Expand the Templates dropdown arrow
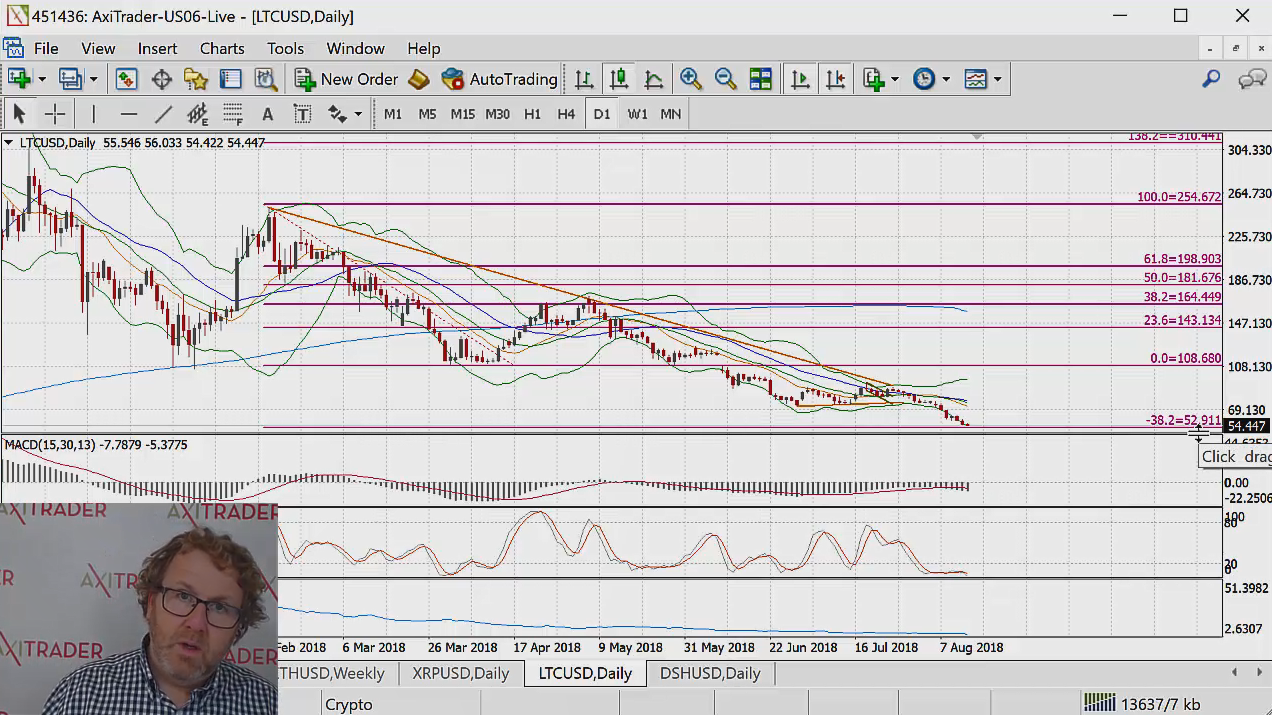 coord(997,79)
